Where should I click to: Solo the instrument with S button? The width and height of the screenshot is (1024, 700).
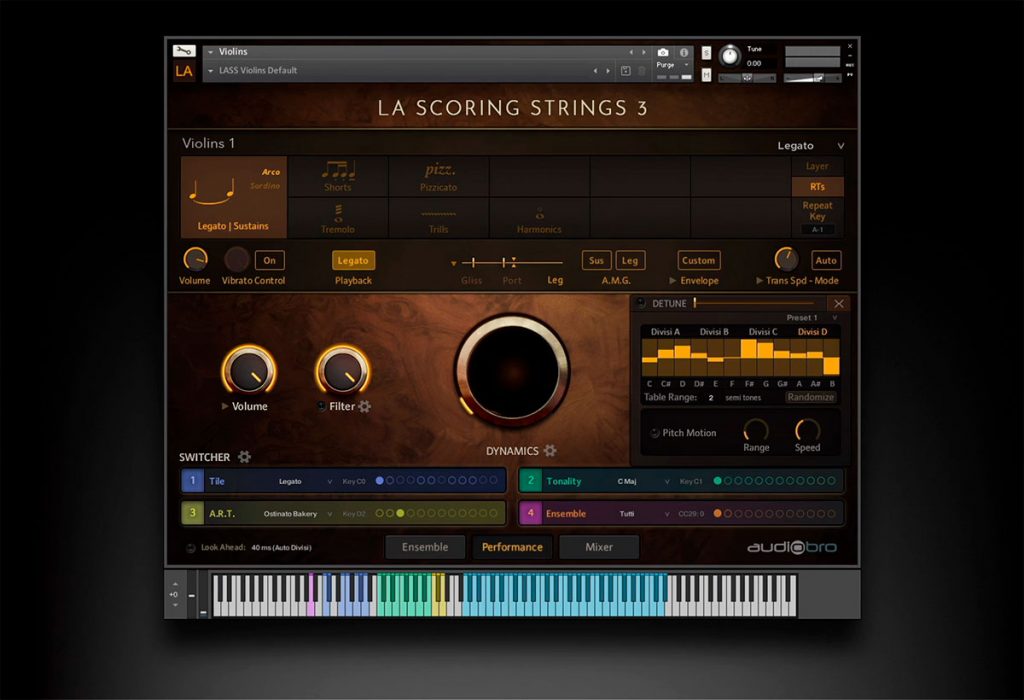(706, 53)
